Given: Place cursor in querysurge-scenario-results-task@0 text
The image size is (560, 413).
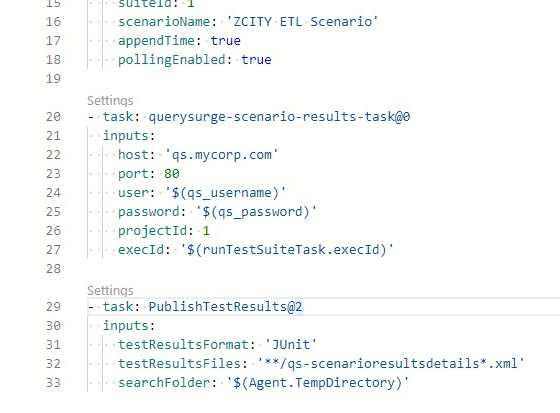Looking at the screenshot, I should (279, 117).
